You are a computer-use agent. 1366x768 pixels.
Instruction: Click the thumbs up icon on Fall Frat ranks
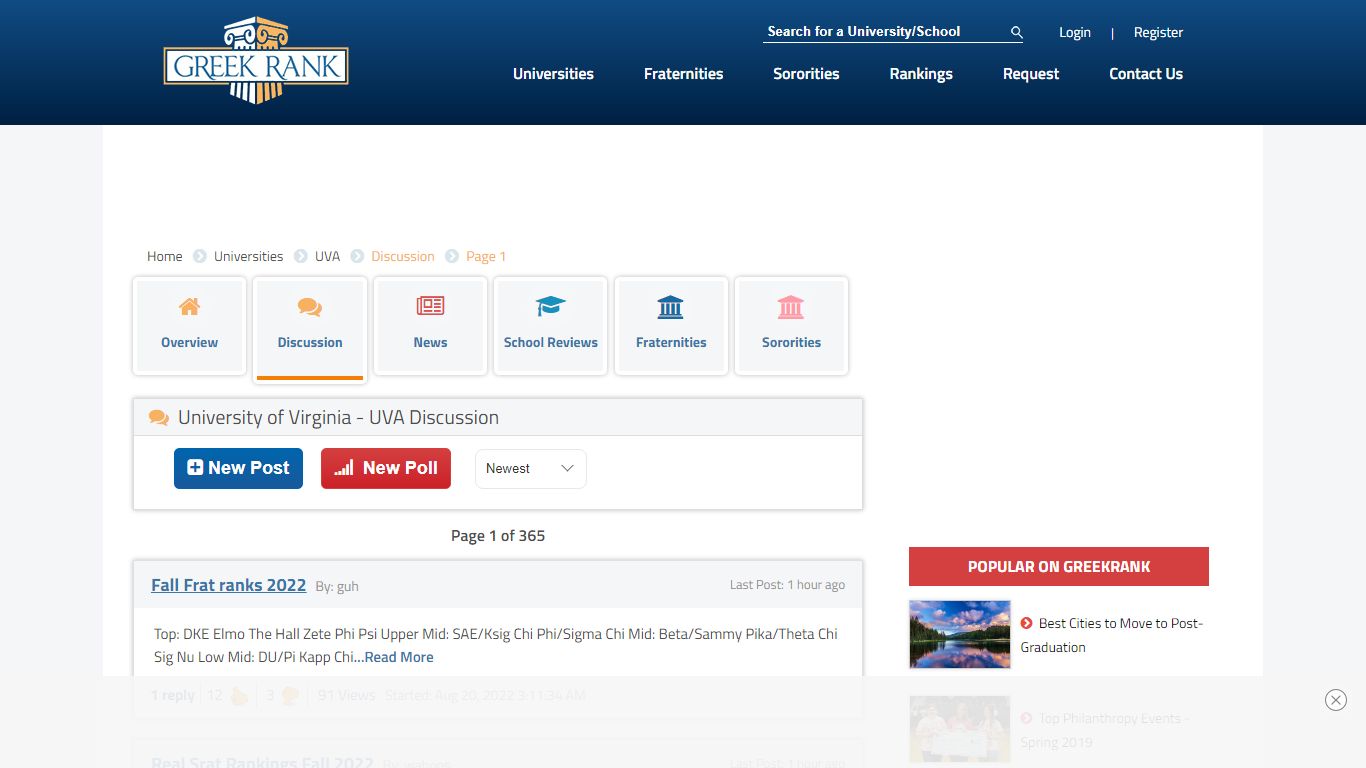[x=239, y=695]
